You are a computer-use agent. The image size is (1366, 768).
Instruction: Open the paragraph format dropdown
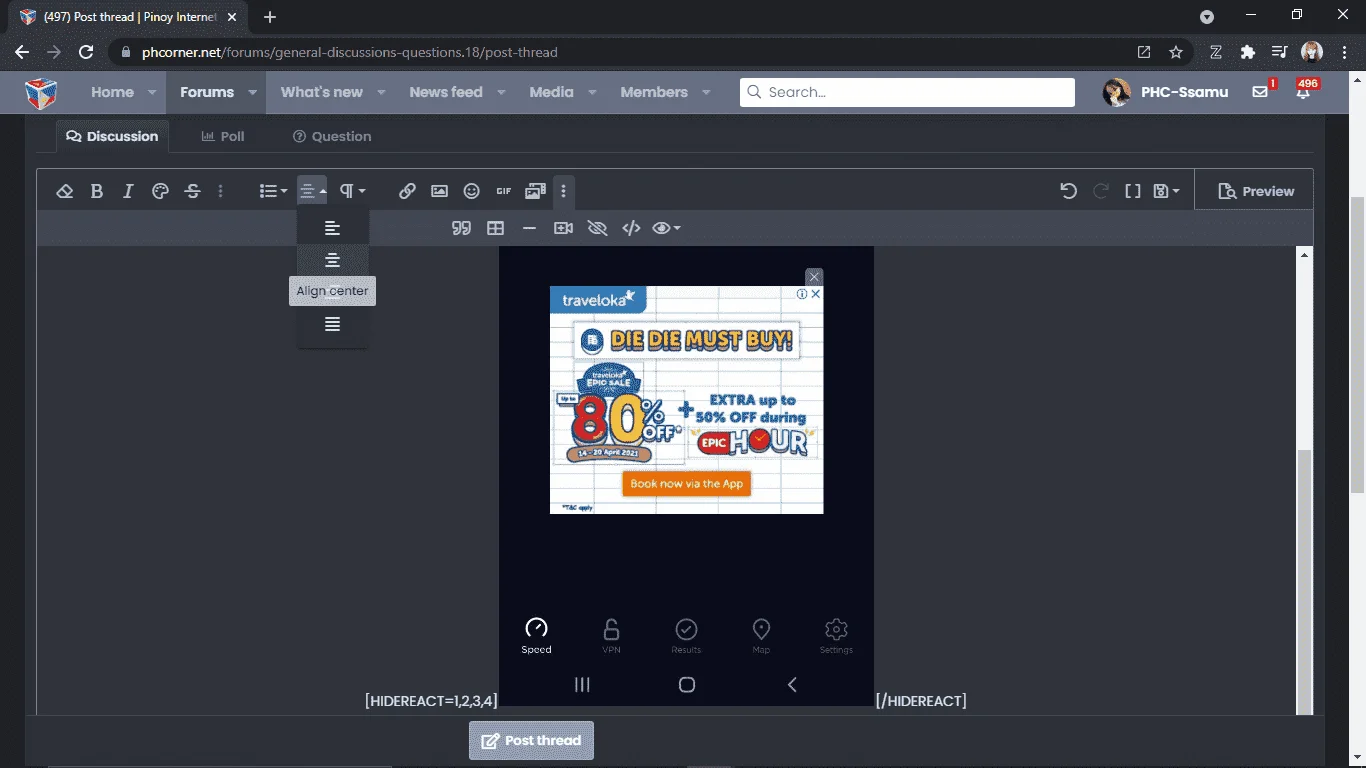352,191
